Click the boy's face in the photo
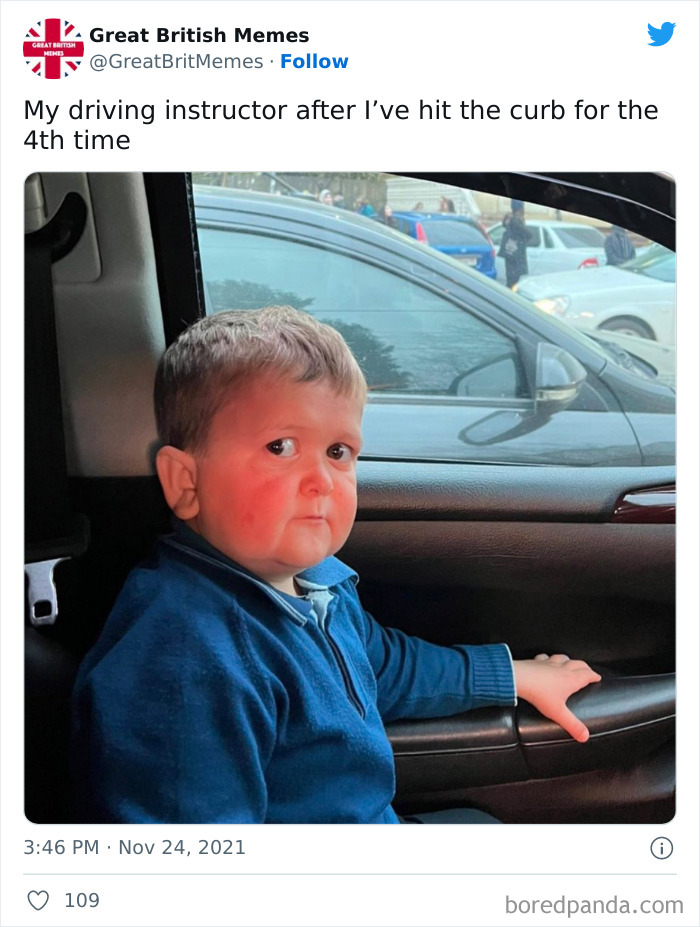 point(300,470)
